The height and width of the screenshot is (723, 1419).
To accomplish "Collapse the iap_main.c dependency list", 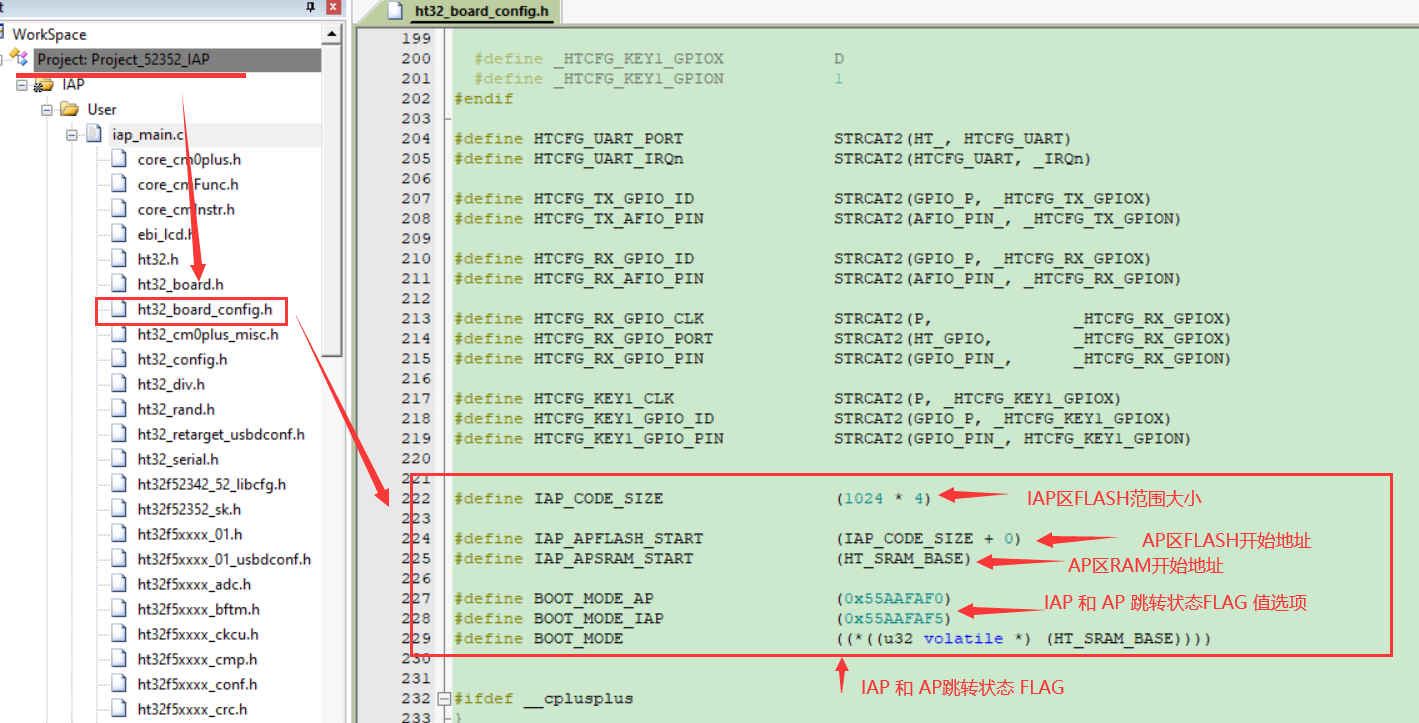I will coord(72,134).
